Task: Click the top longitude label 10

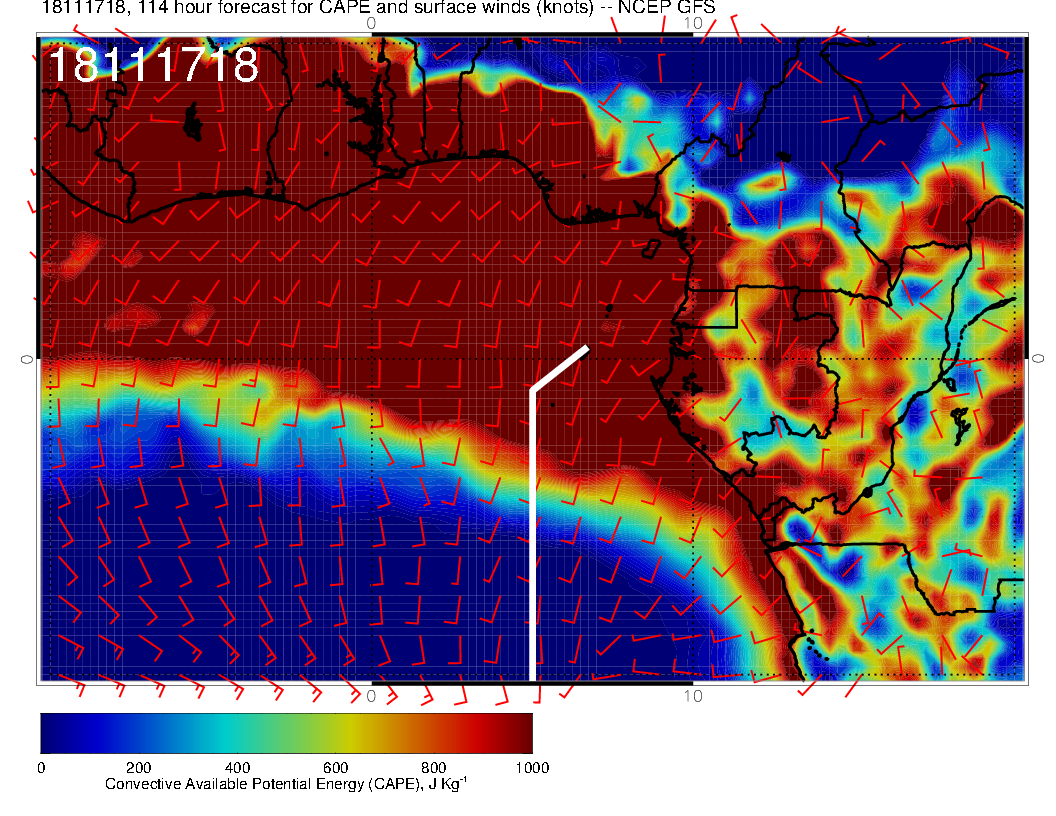Action: coord(693,23)
